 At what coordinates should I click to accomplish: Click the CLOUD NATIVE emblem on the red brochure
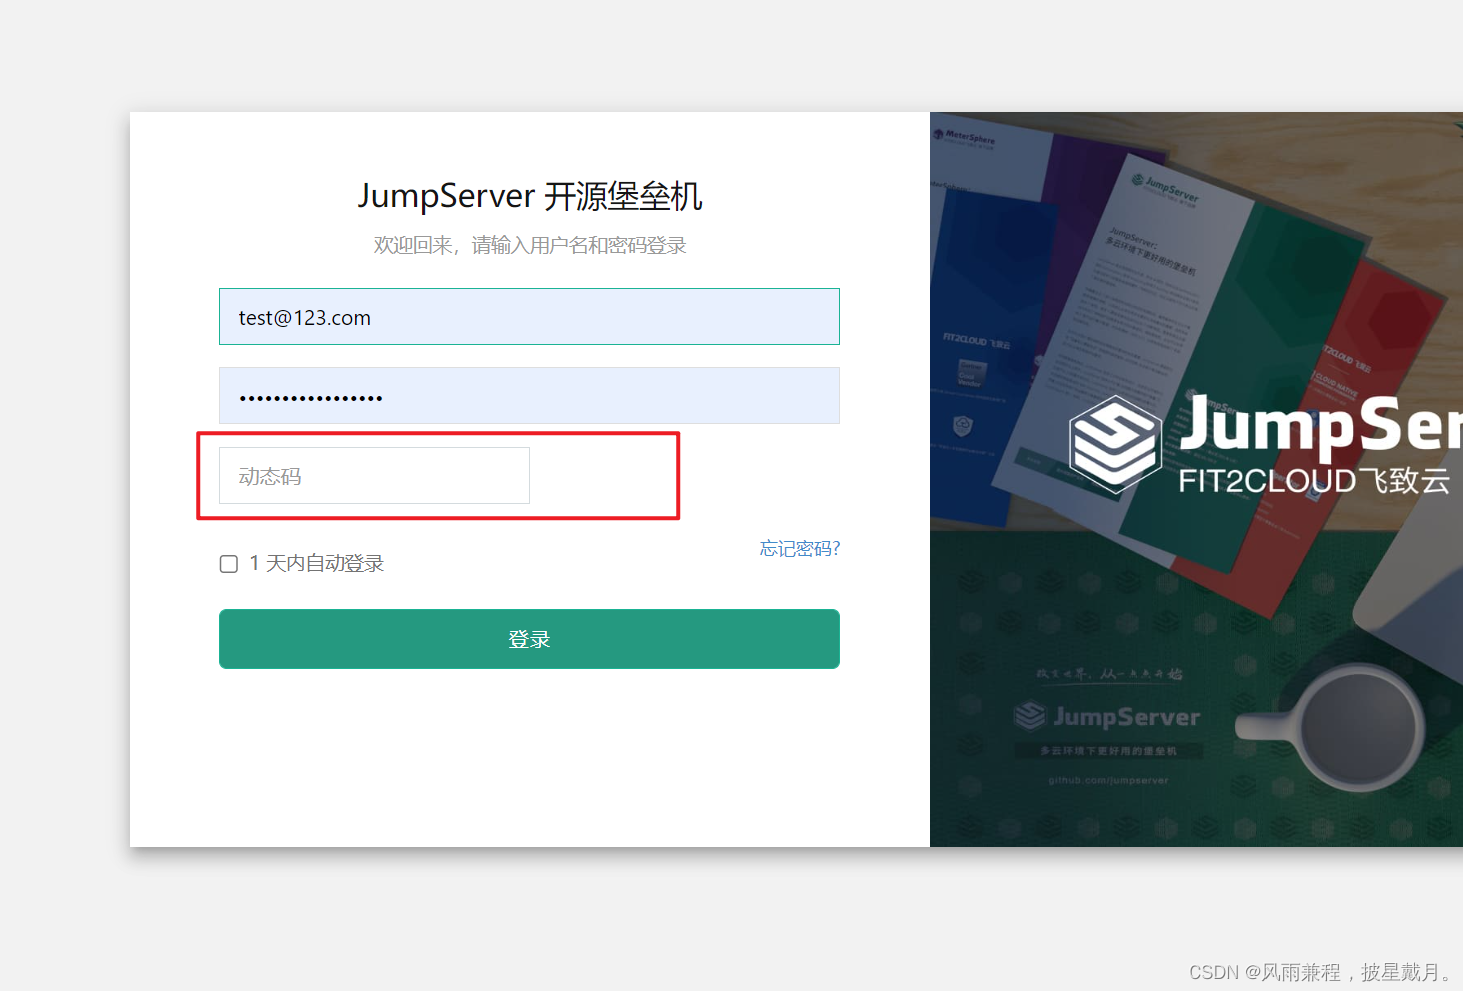[1336, 384]
